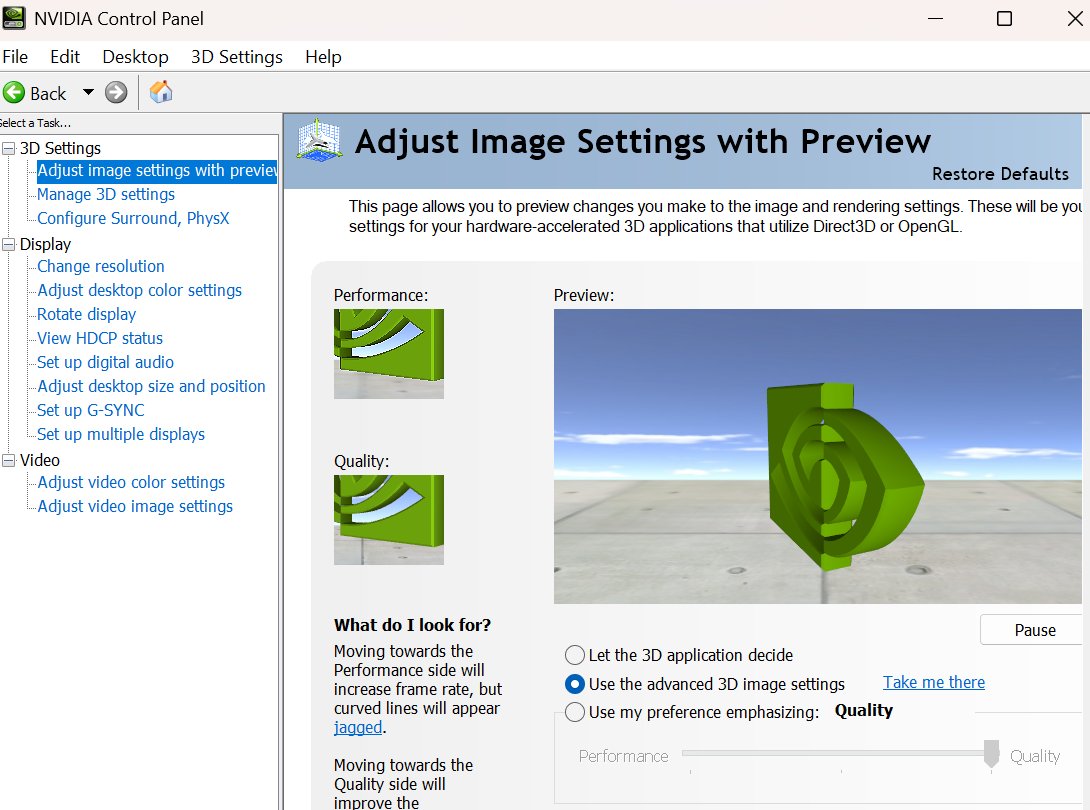This screenshot has width=1090, height=810.
Task: Click the Adjust Image Settings header icon
Action: (319, 140)
